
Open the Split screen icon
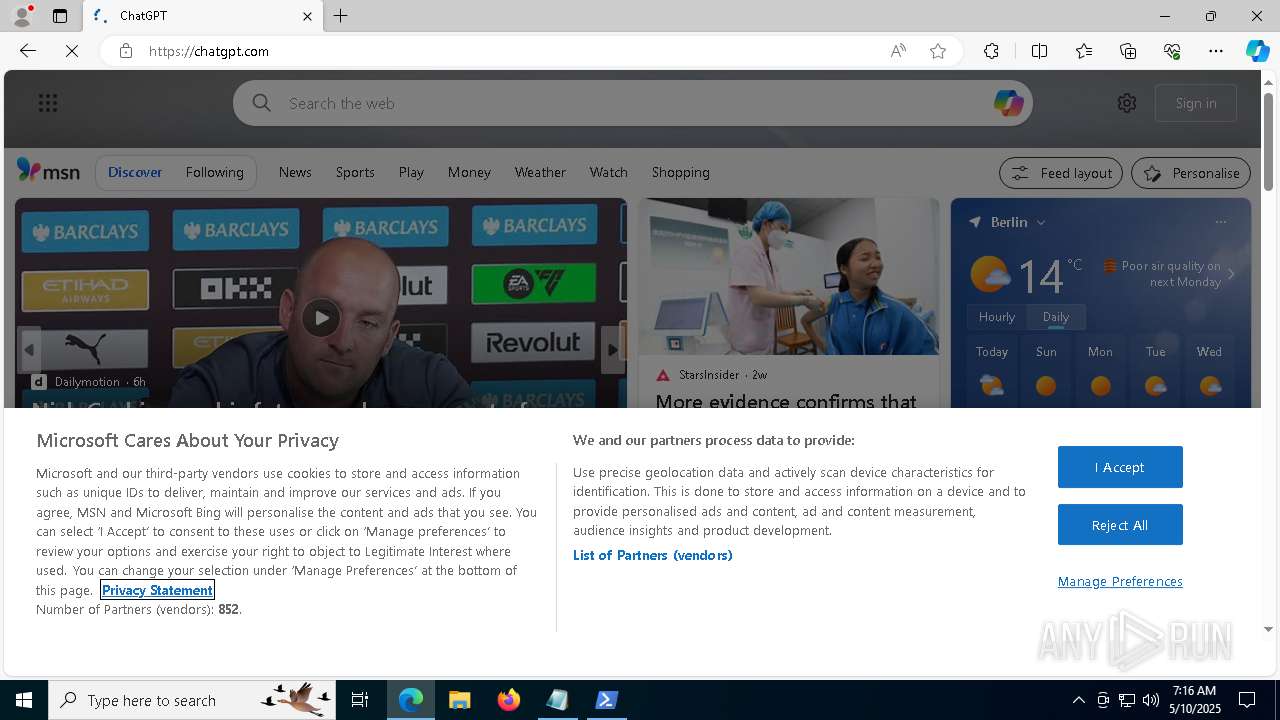pos(1039,51)
